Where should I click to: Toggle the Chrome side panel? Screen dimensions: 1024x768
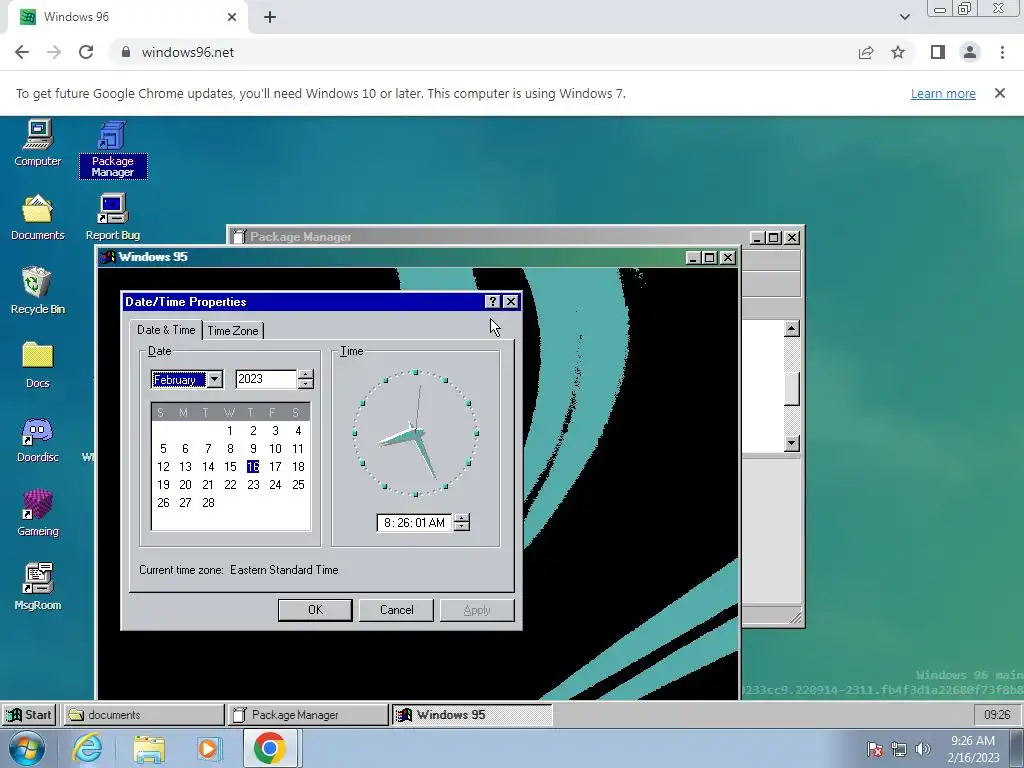pos(938,52)
